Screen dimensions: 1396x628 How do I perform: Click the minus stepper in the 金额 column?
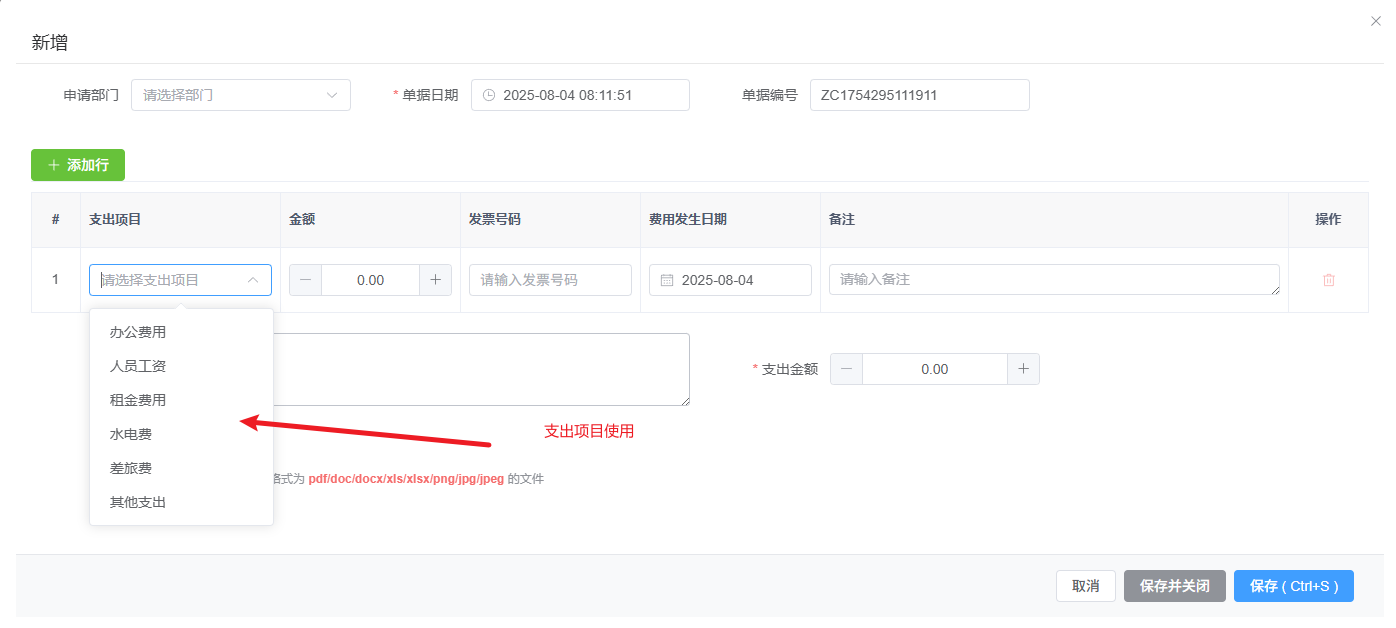point(305,280)
